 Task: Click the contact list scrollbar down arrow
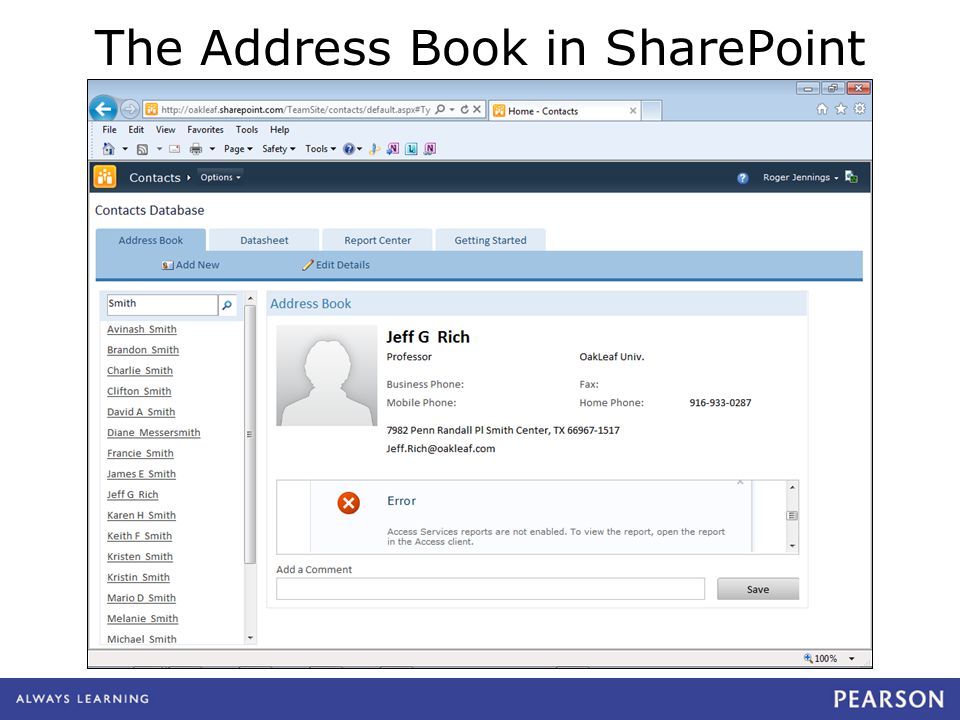pyautogui.click(x=250, y=638)
